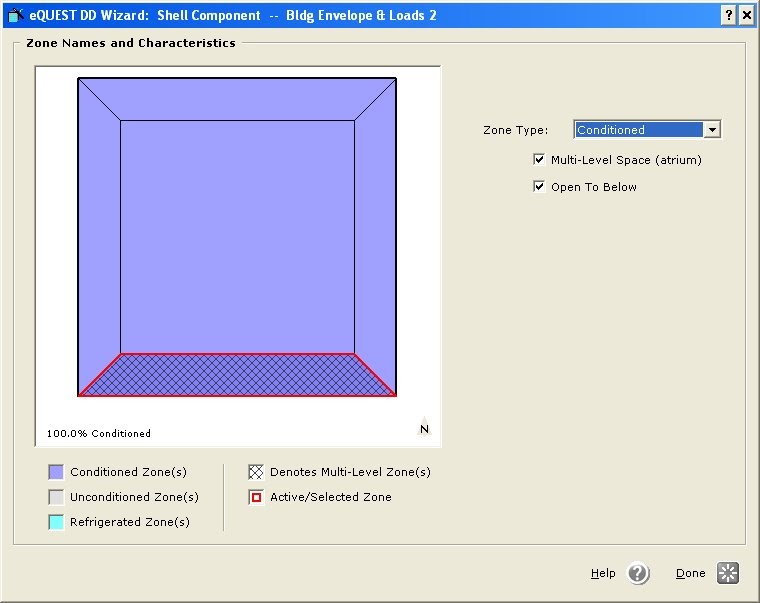Uncheck the Open To Below checkbox

[538, 187]
